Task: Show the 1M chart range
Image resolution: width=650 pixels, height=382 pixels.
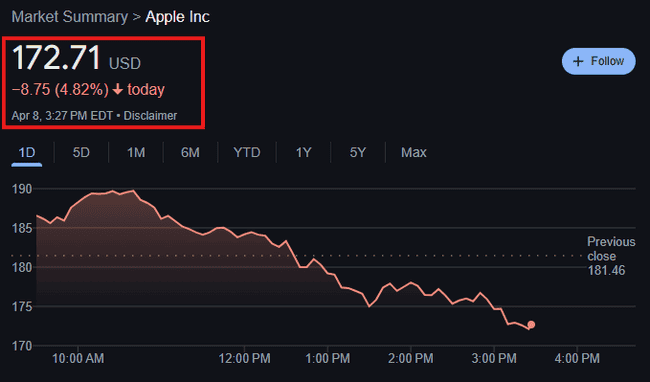Action: tap(136, 152)
